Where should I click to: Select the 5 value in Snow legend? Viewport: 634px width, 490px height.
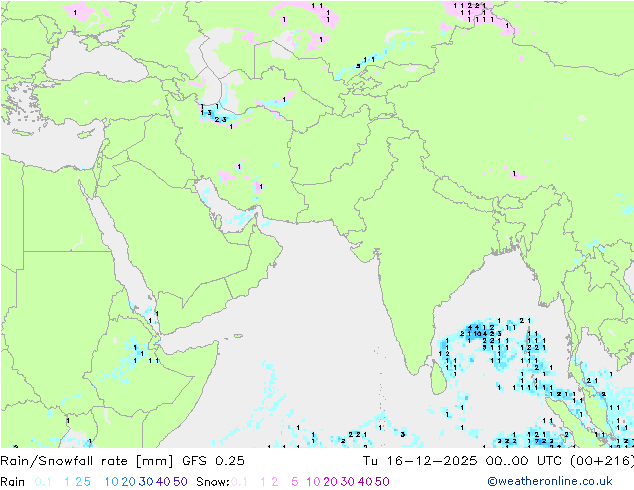click(295, 482)
